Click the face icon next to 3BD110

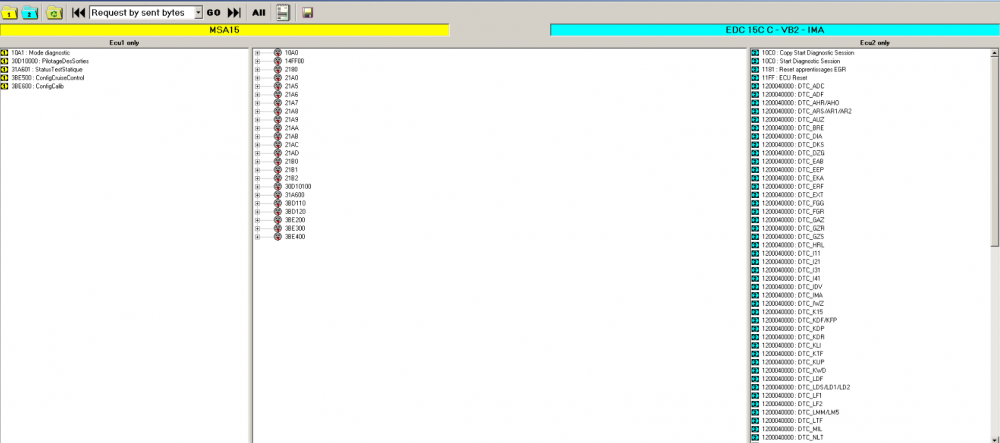(x=277, y=203)
